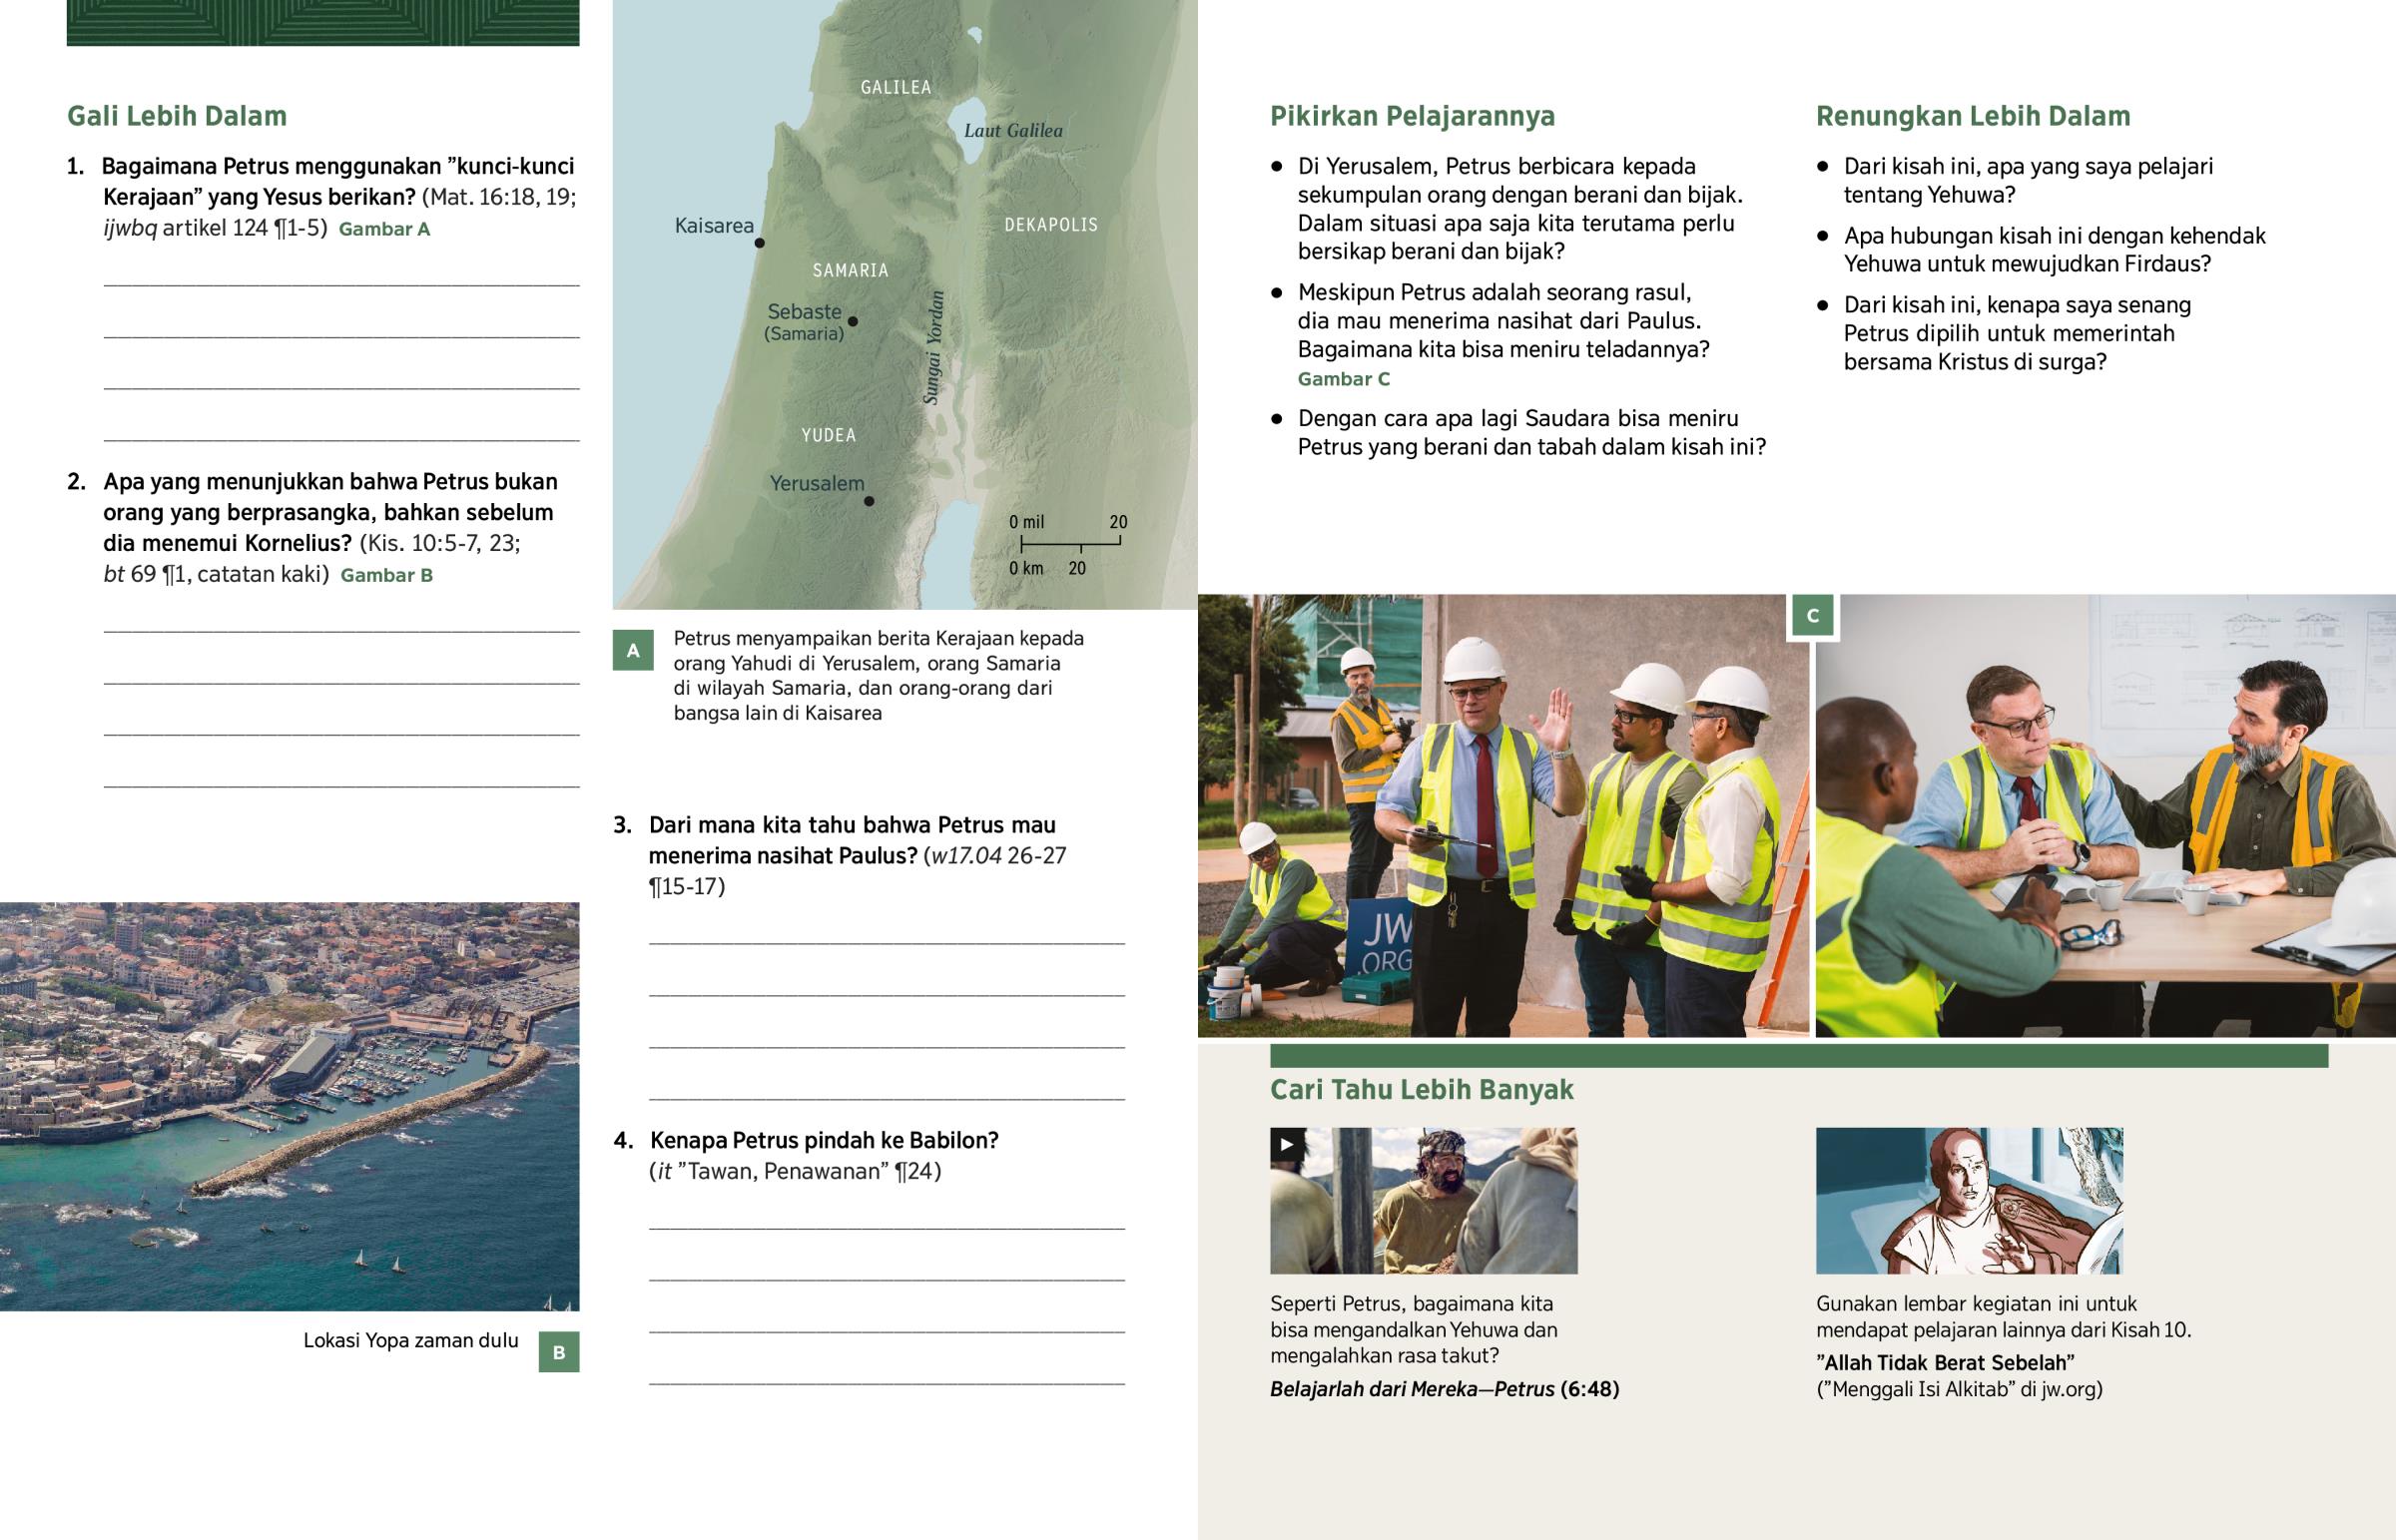Click the construction site photo with hard hats
Screen dimensions: 2396x1540
1503,815
